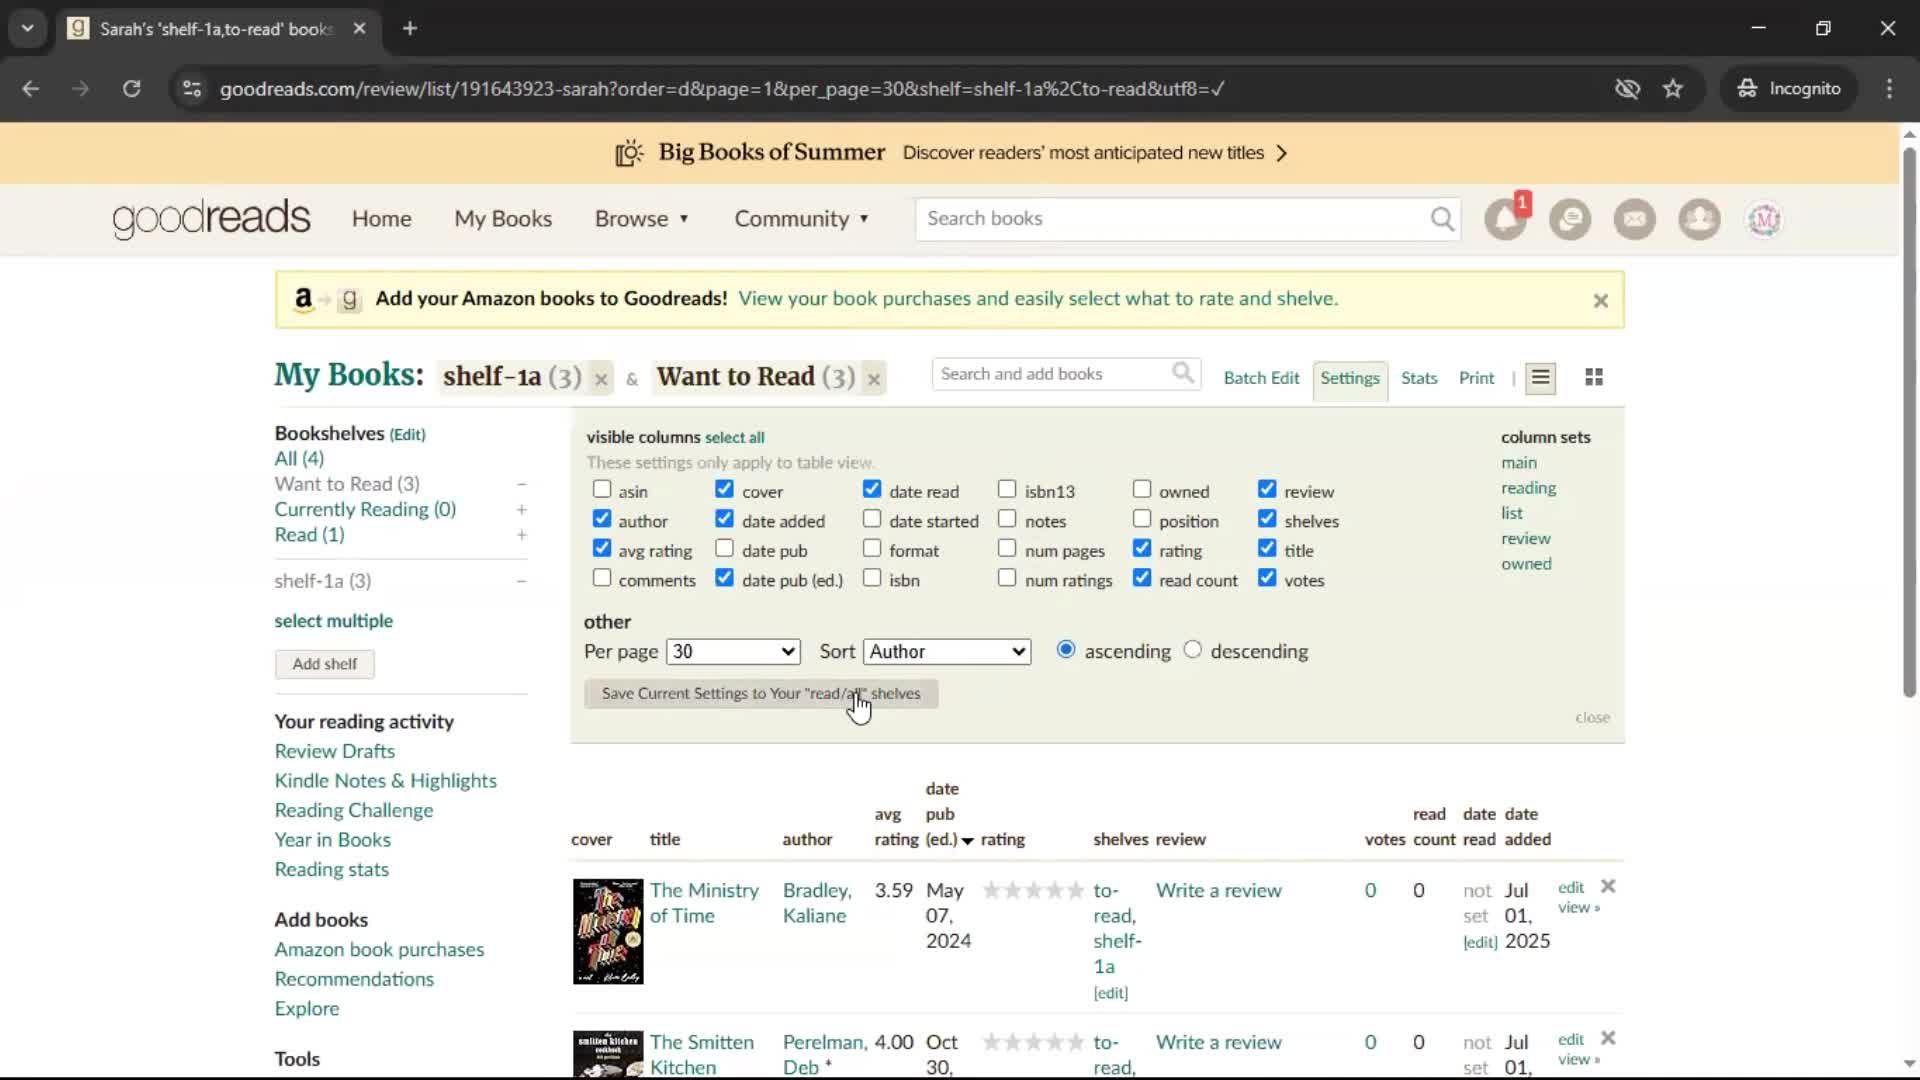Remove The Smitten Kitchen row with X
Screen dimensions: 1920x1080
(1608, 1038)
